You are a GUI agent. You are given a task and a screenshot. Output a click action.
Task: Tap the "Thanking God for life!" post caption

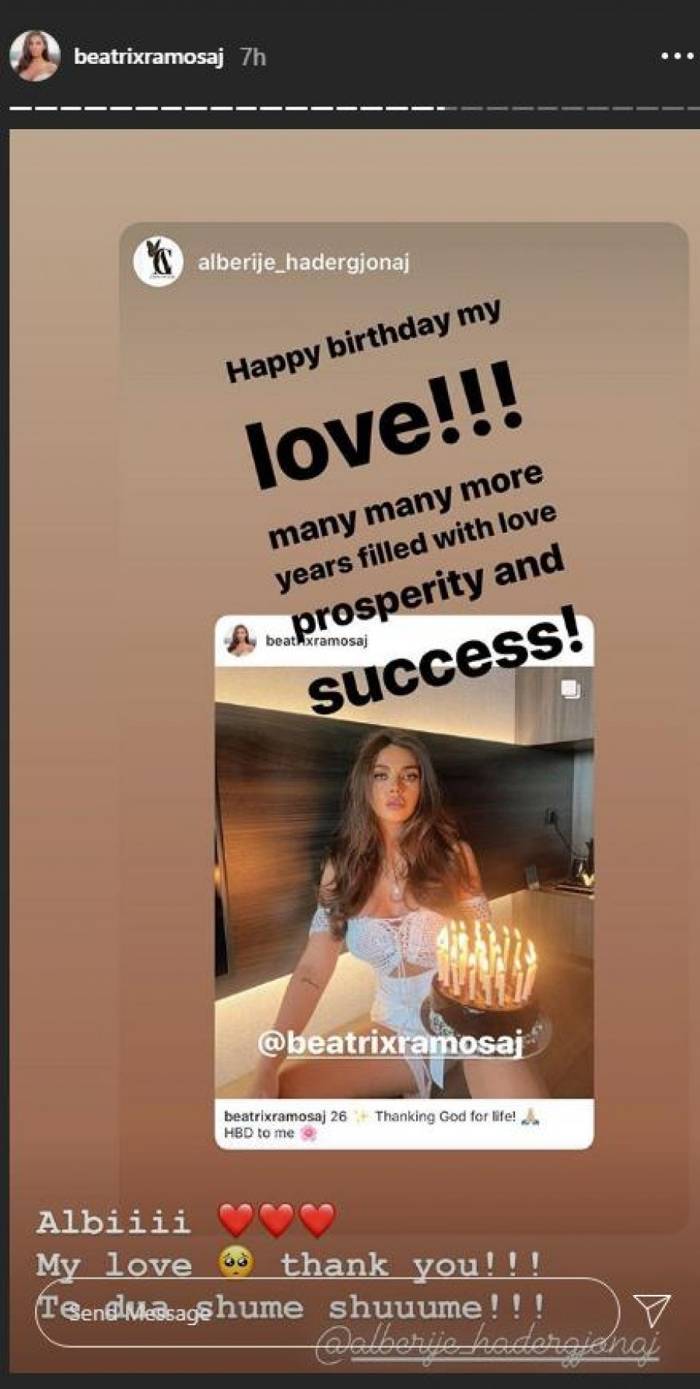445,1116
